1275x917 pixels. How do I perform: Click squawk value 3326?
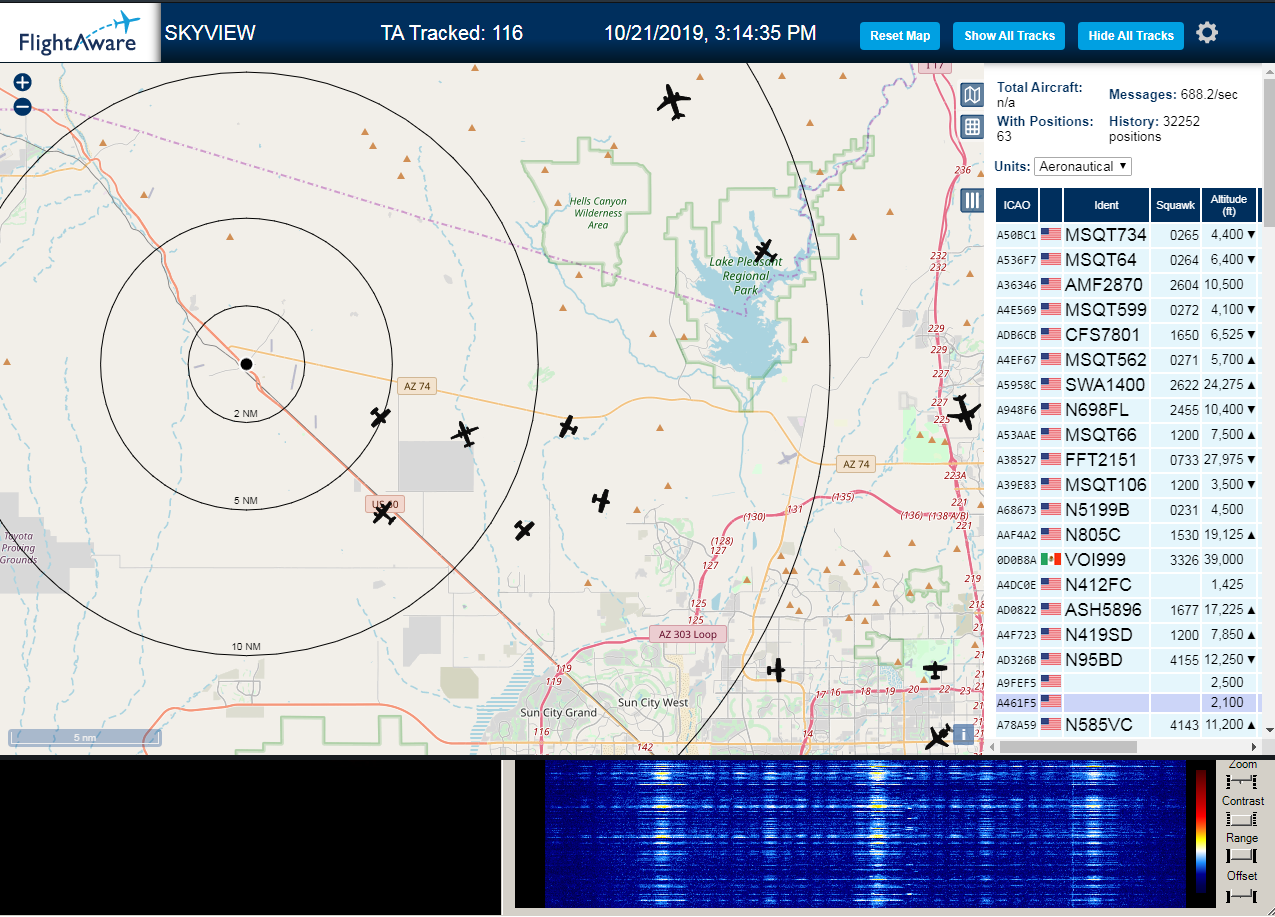tap(1184, 560)
